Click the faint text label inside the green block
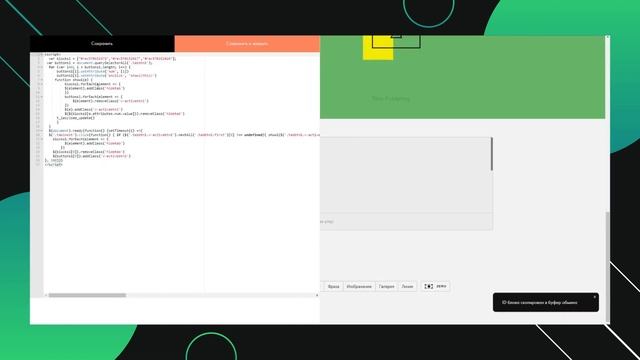Viewport: 640px width, 360px height. pyautogui.click(x=391, y=98)
